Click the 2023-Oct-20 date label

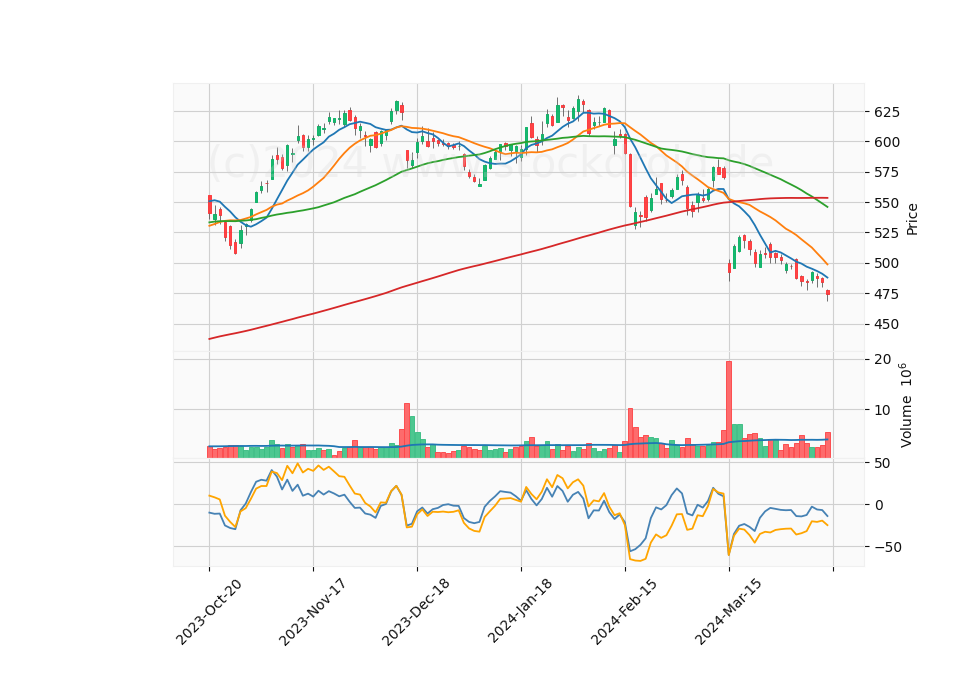tap(209, 612)
